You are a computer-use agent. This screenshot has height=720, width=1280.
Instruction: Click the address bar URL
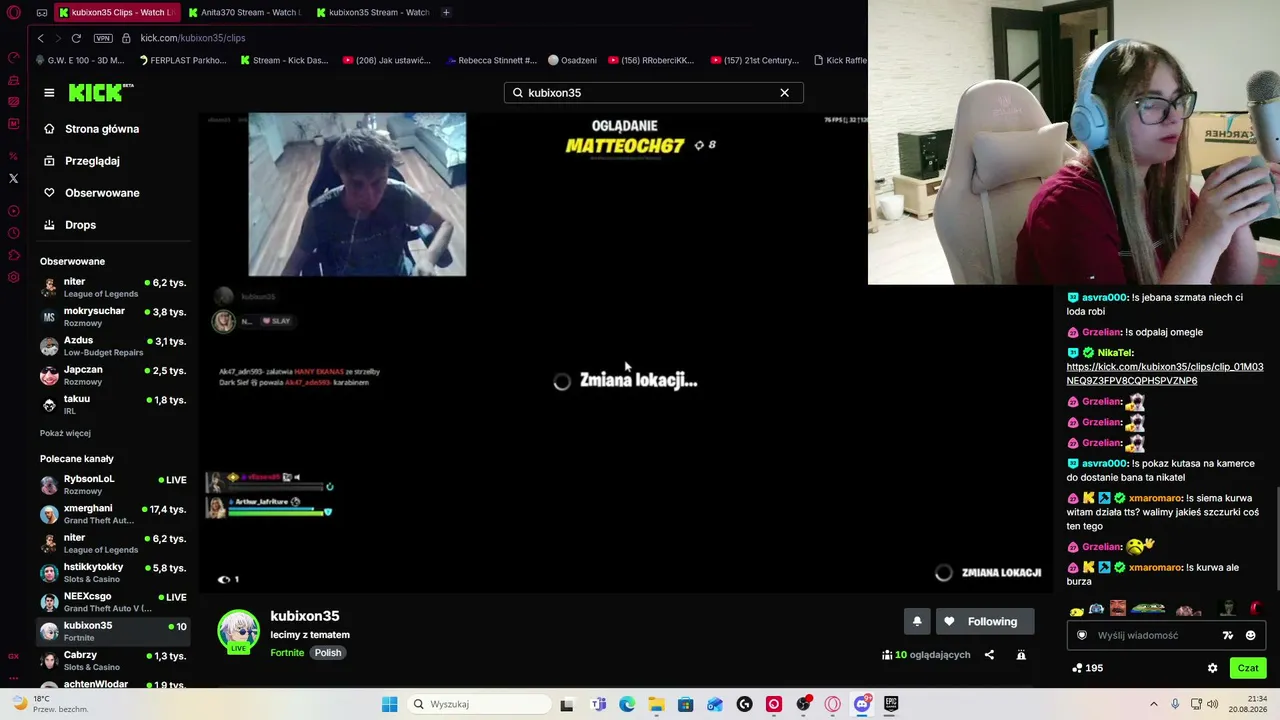coord(193,38)
